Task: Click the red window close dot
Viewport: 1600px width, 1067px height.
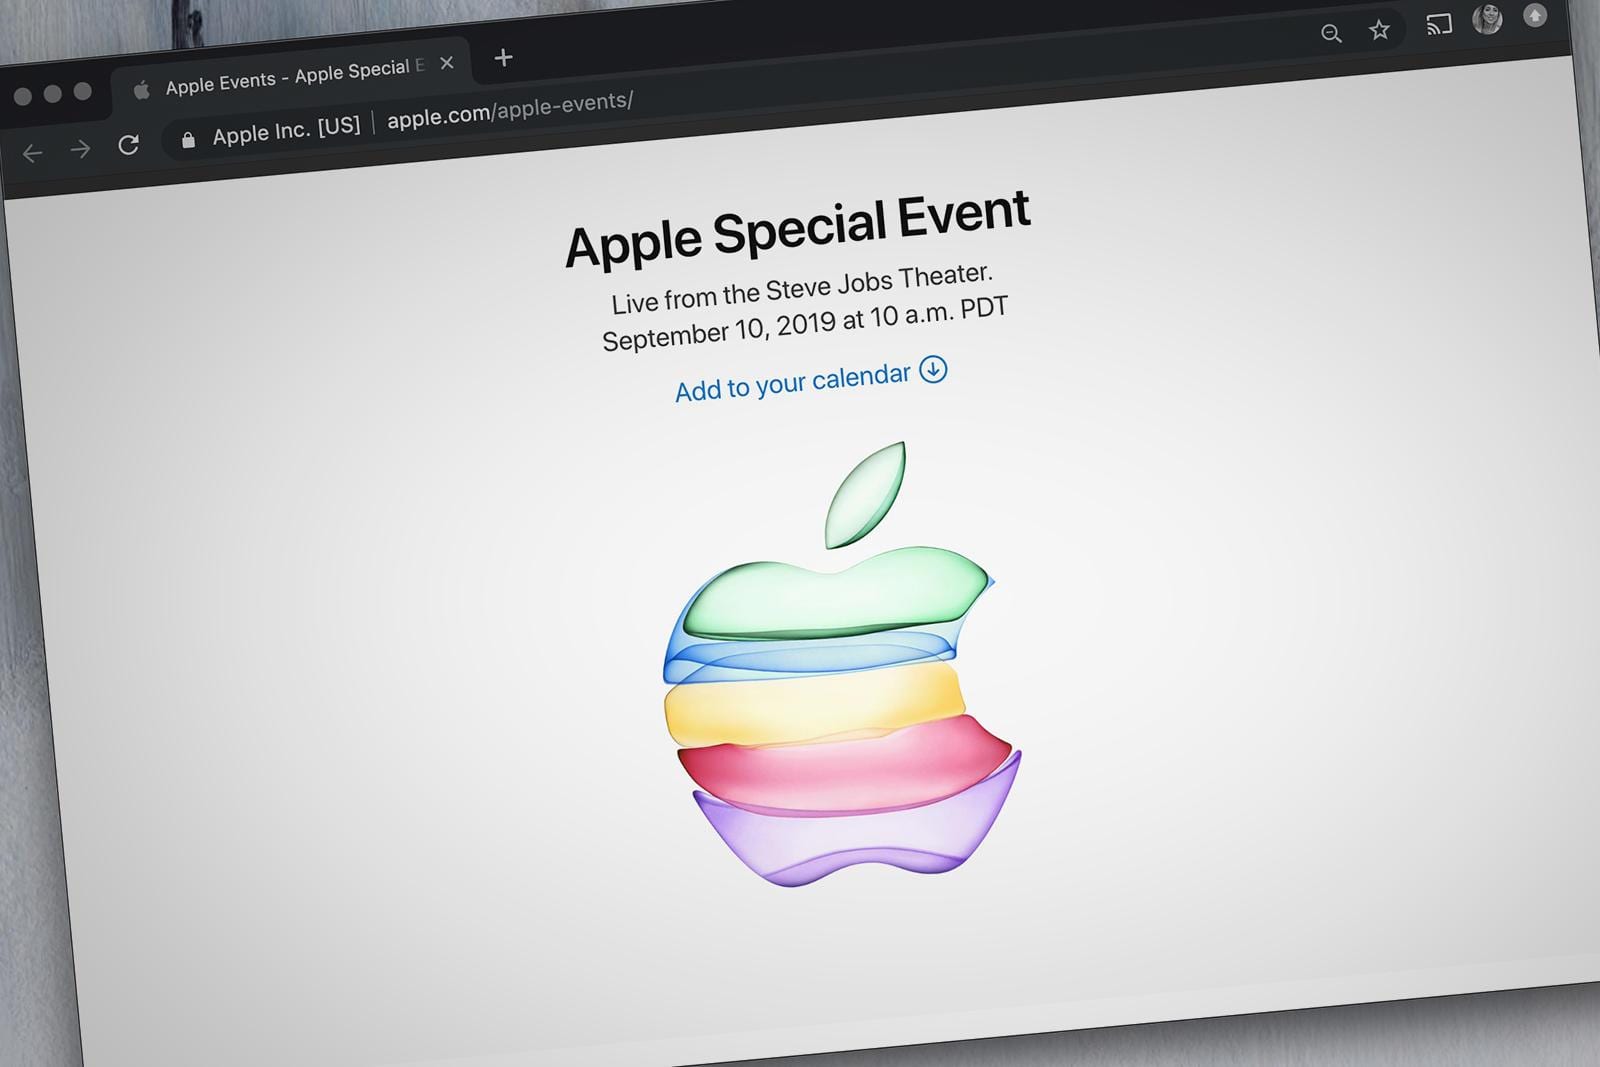Action: tap(23, 96)
